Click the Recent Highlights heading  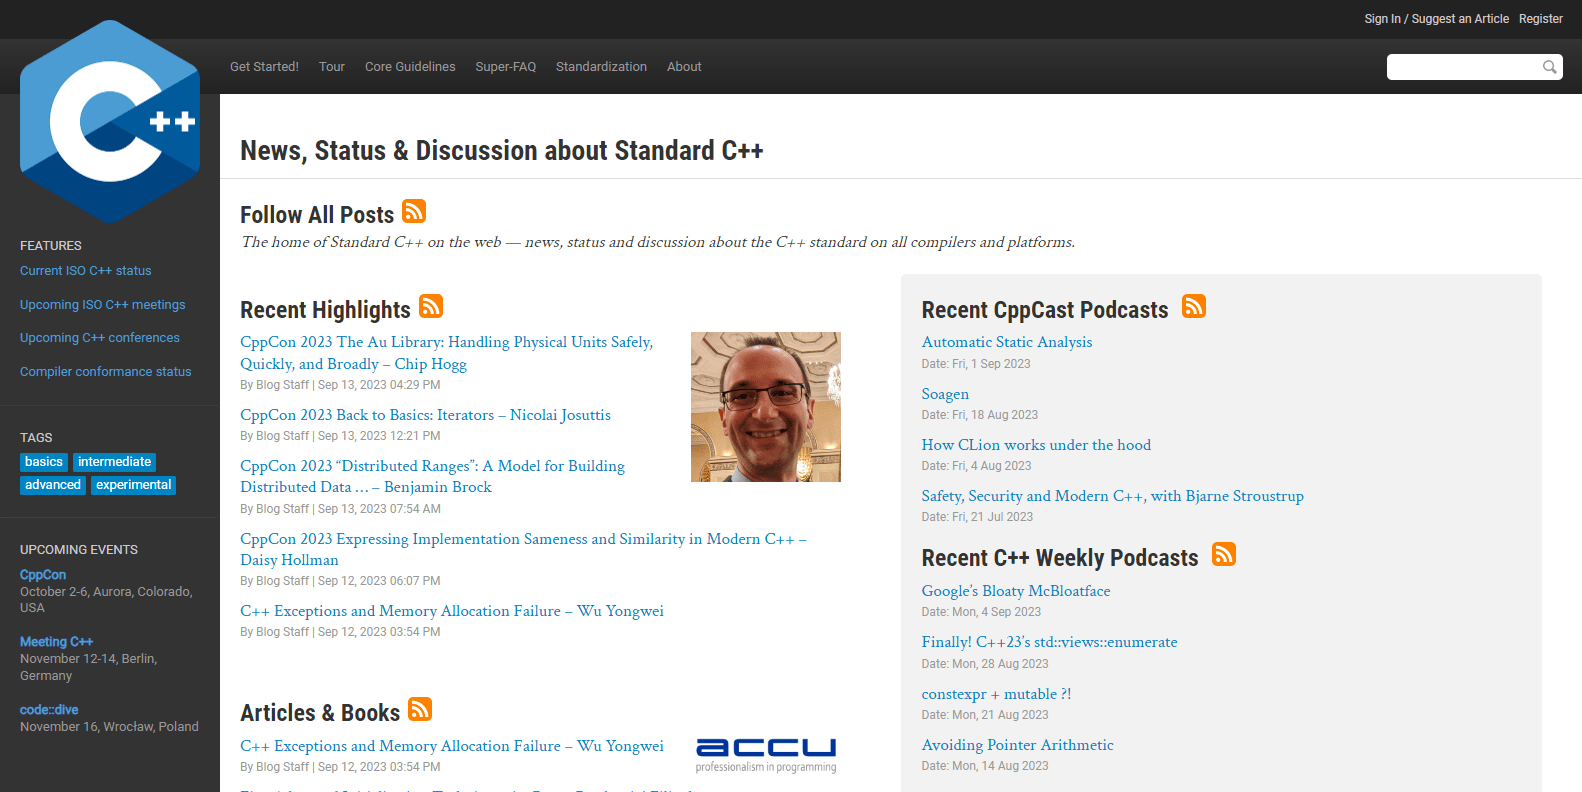pyautogui.click(x=325, y=310)
